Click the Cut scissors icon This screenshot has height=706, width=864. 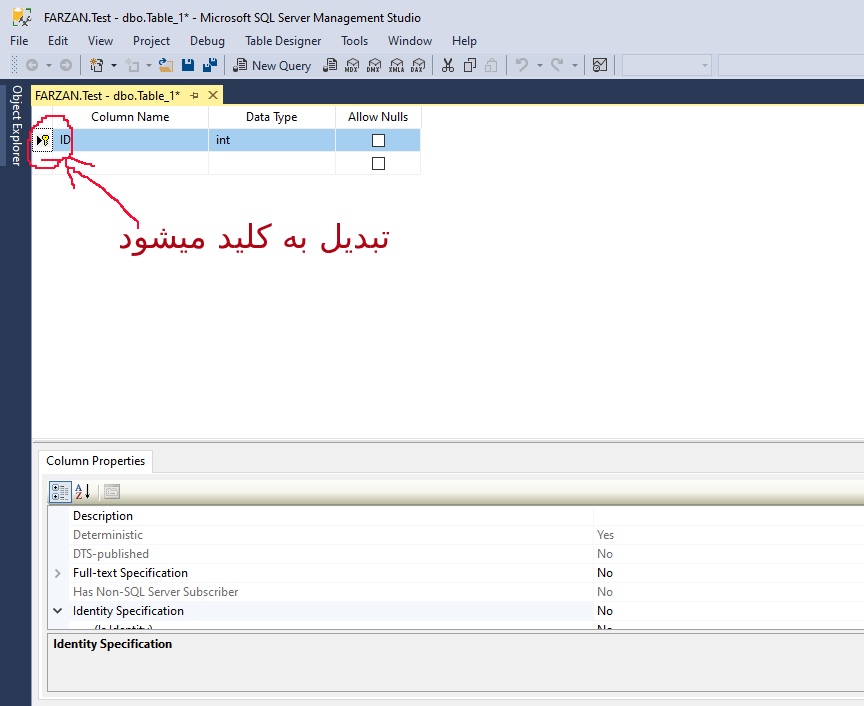tap(448, 65)
